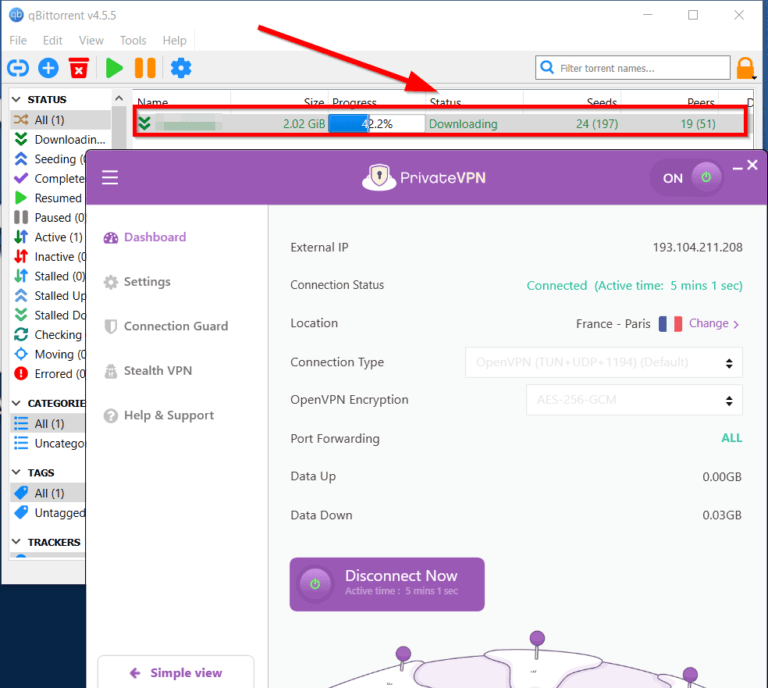
Task: Minimize the PrivateVPN window
Action: pyautogui.click(x=737, y=168)
